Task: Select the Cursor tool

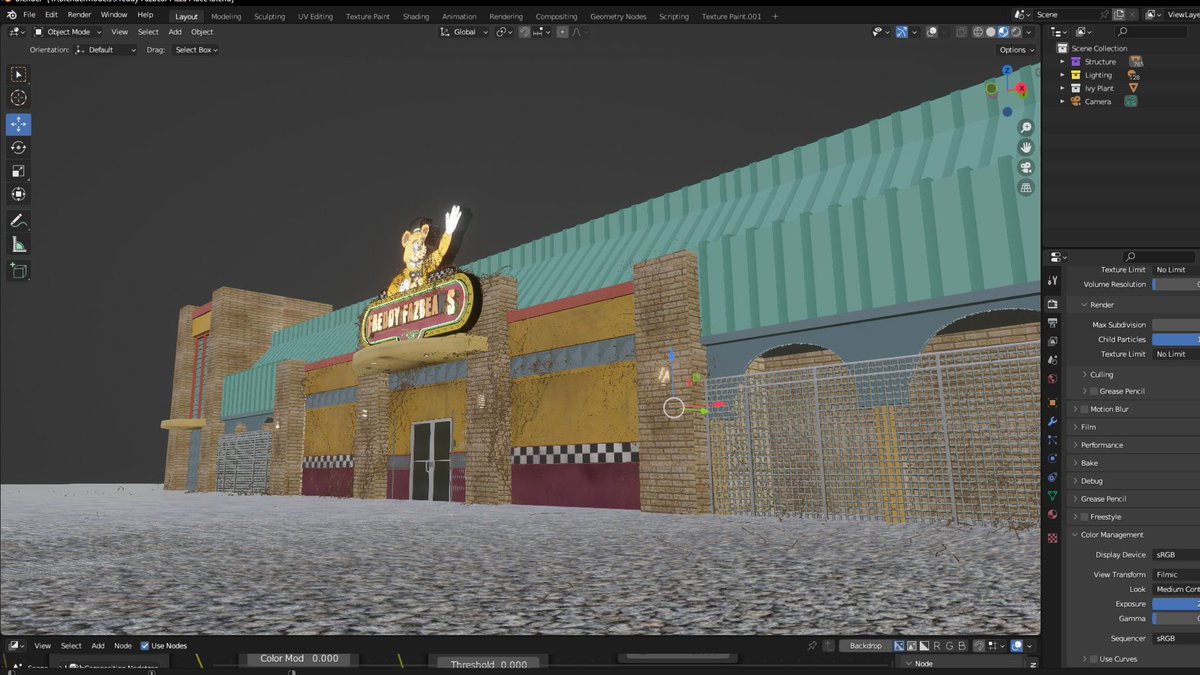Action: [x=18, y=98]
